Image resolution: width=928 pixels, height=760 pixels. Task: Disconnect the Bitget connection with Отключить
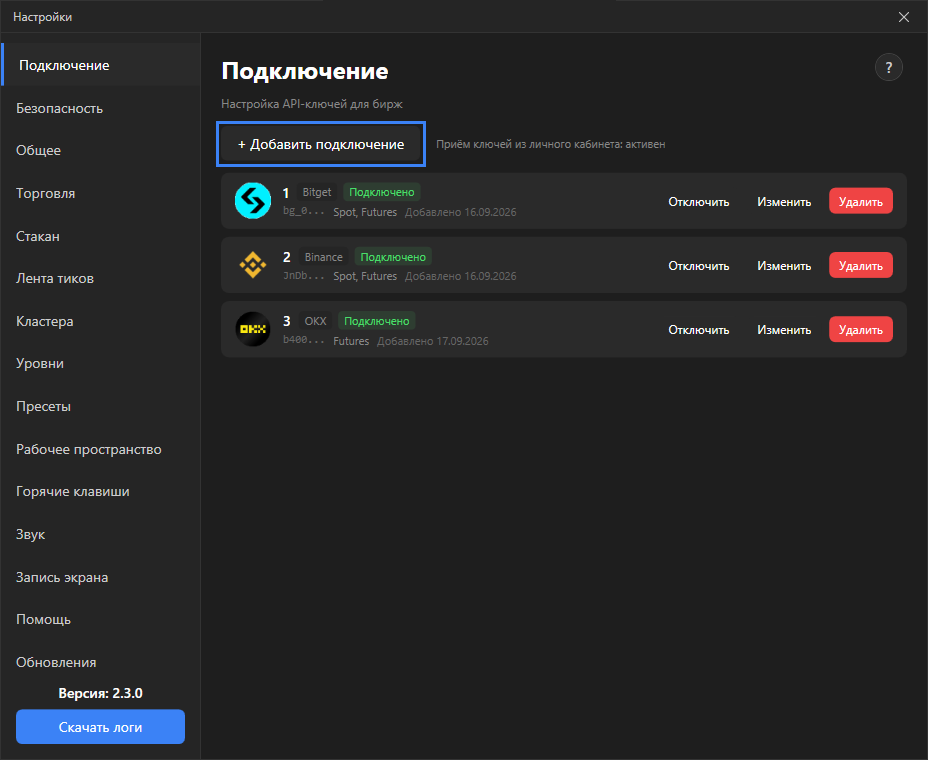(698, 202)
